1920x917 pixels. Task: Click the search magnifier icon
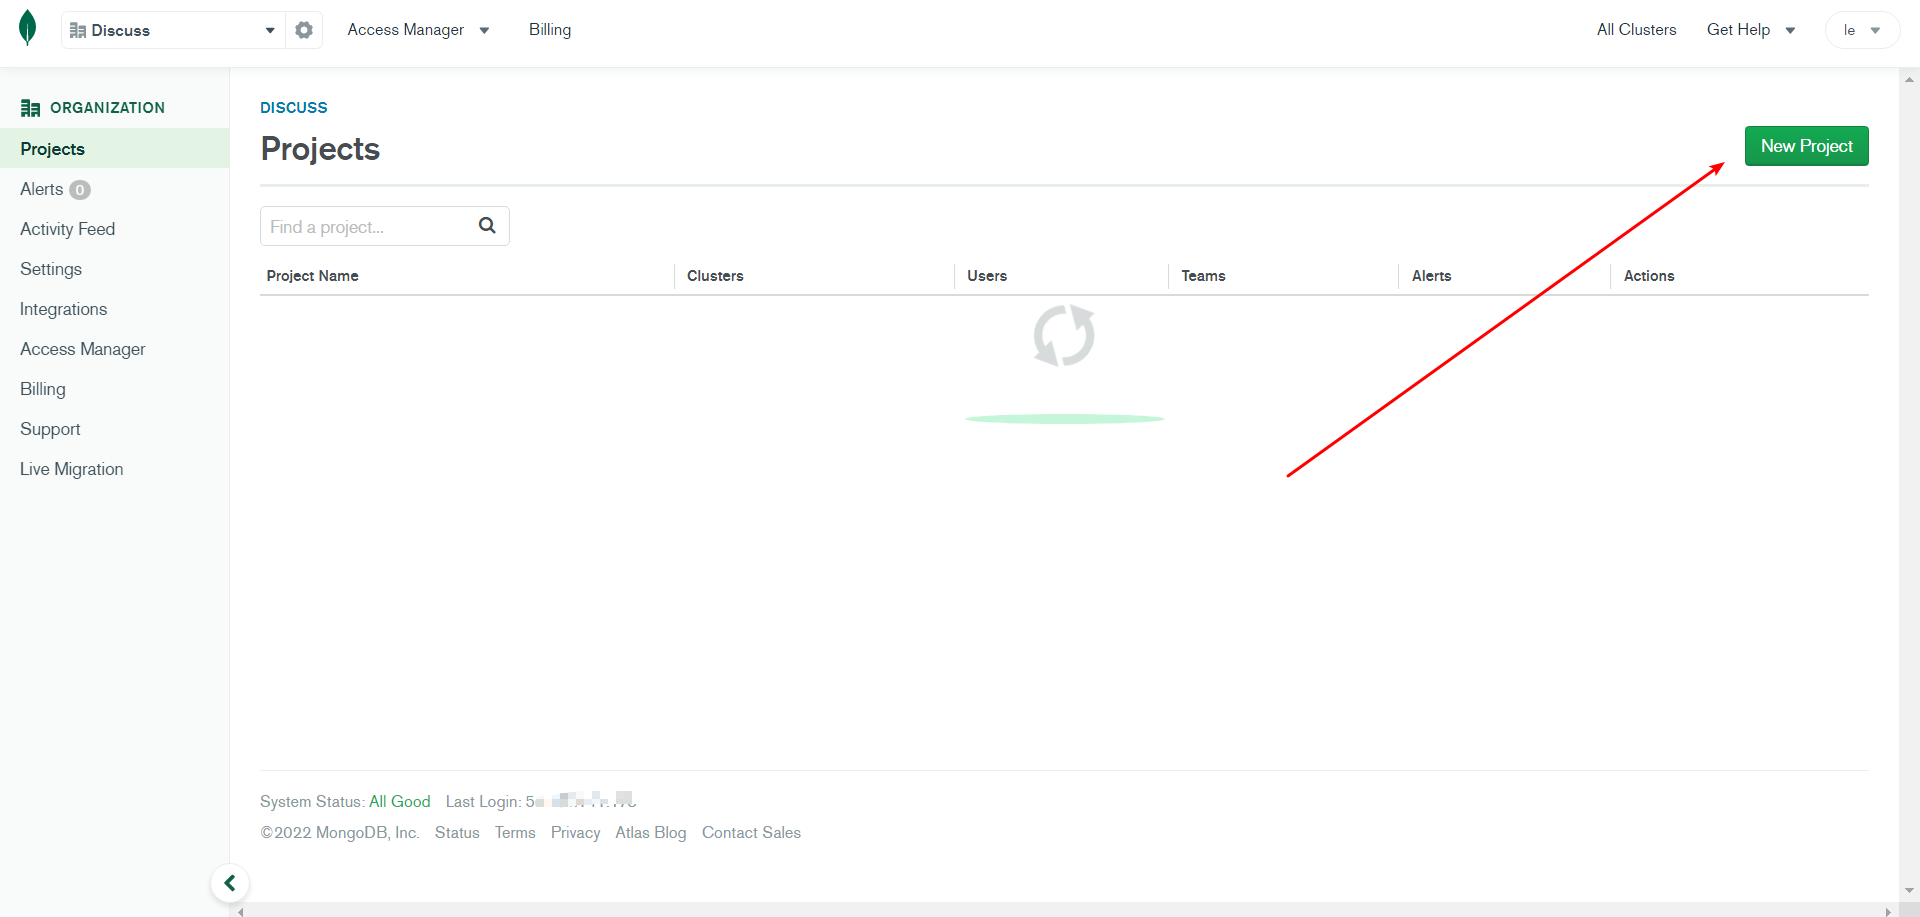point(487,226)
